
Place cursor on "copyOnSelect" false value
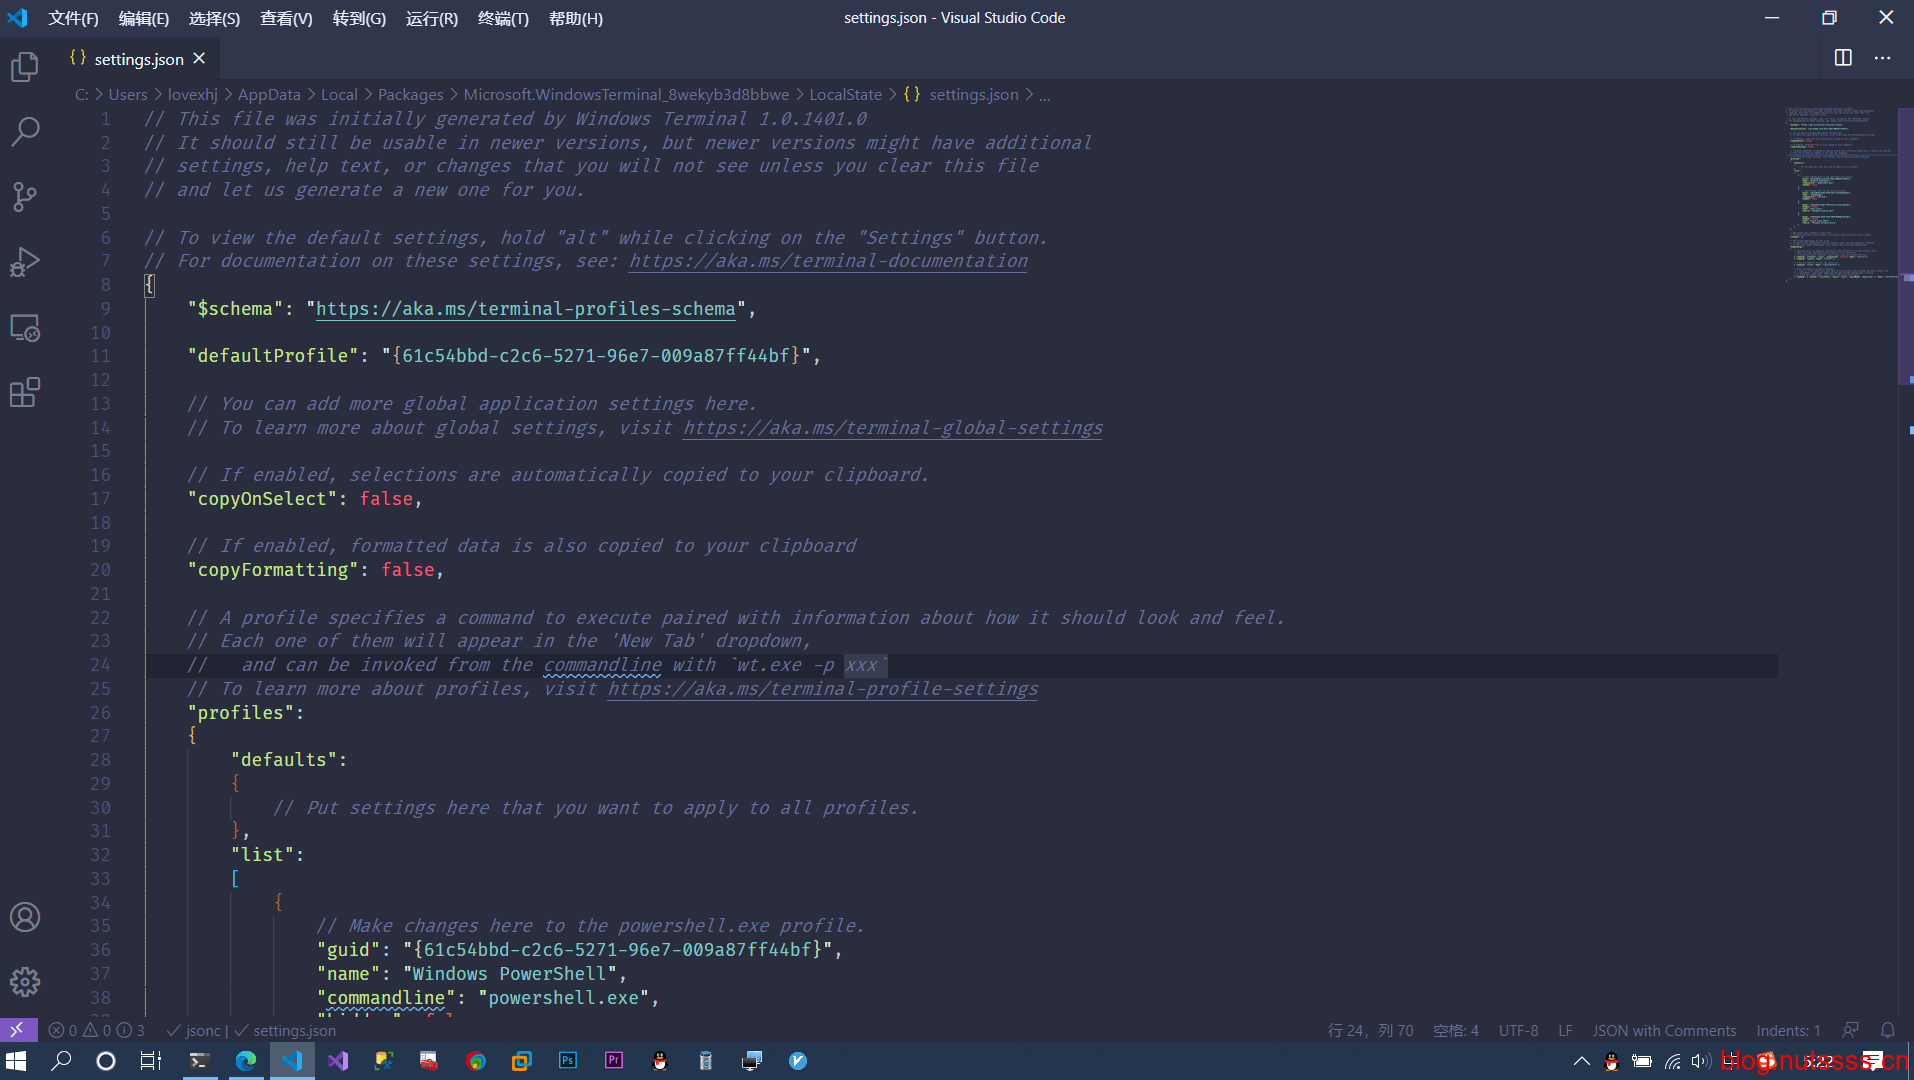click(x=386, y=499)
